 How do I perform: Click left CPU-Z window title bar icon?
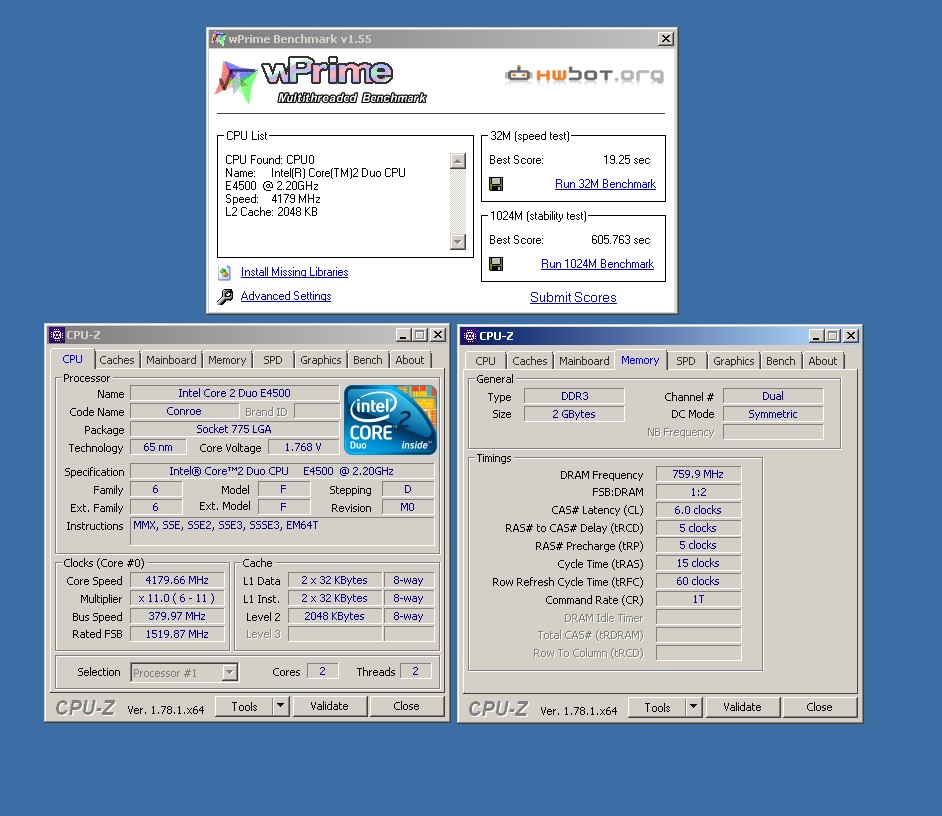(x=56, y=335)
